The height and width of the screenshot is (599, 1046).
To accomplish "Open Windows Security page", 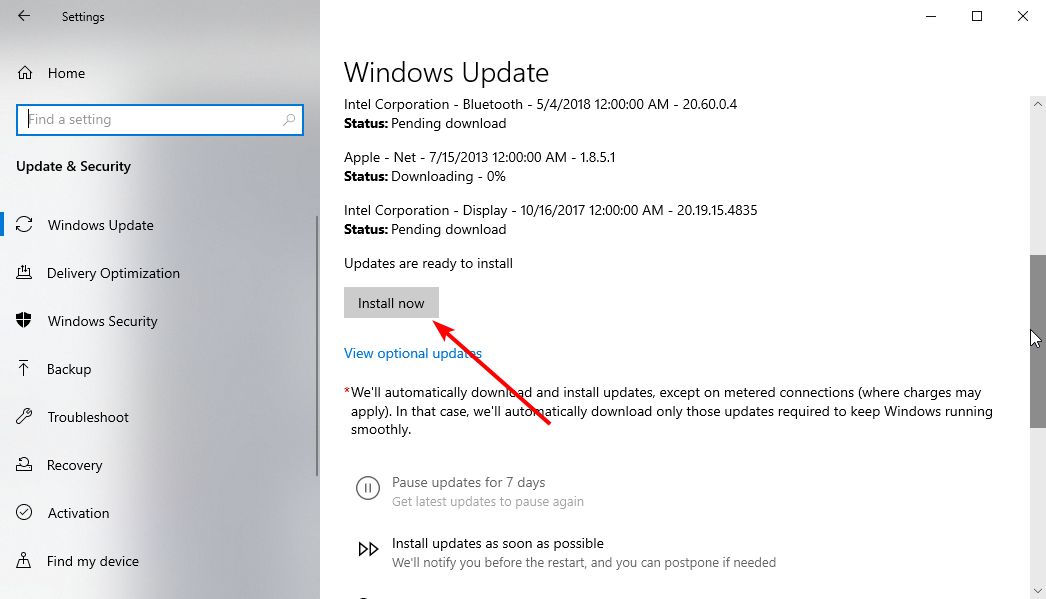I will tap(102, 322).
